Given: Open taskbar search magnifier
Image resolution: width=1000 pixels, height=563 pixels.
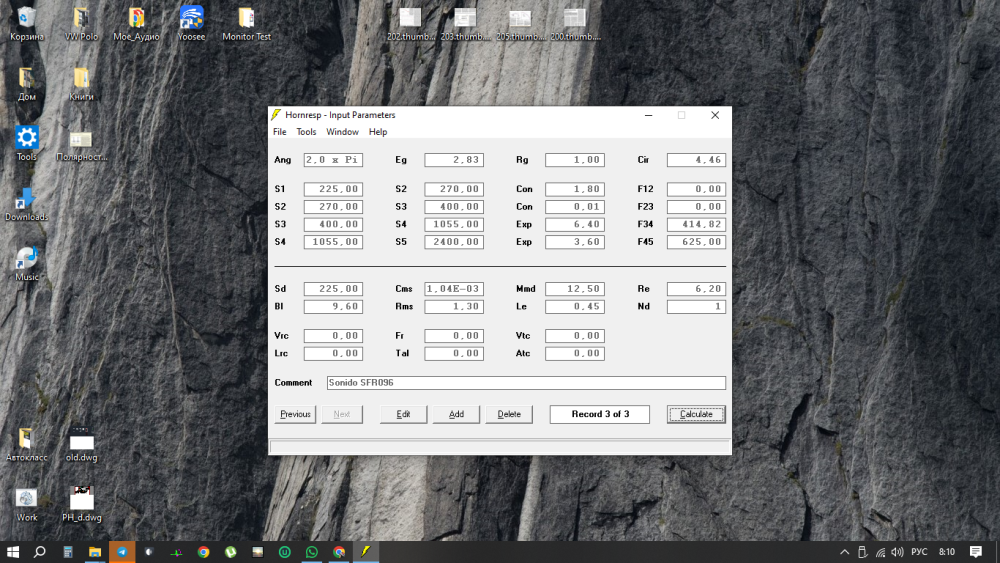Looking at the screenshot, I should (40, 552).
